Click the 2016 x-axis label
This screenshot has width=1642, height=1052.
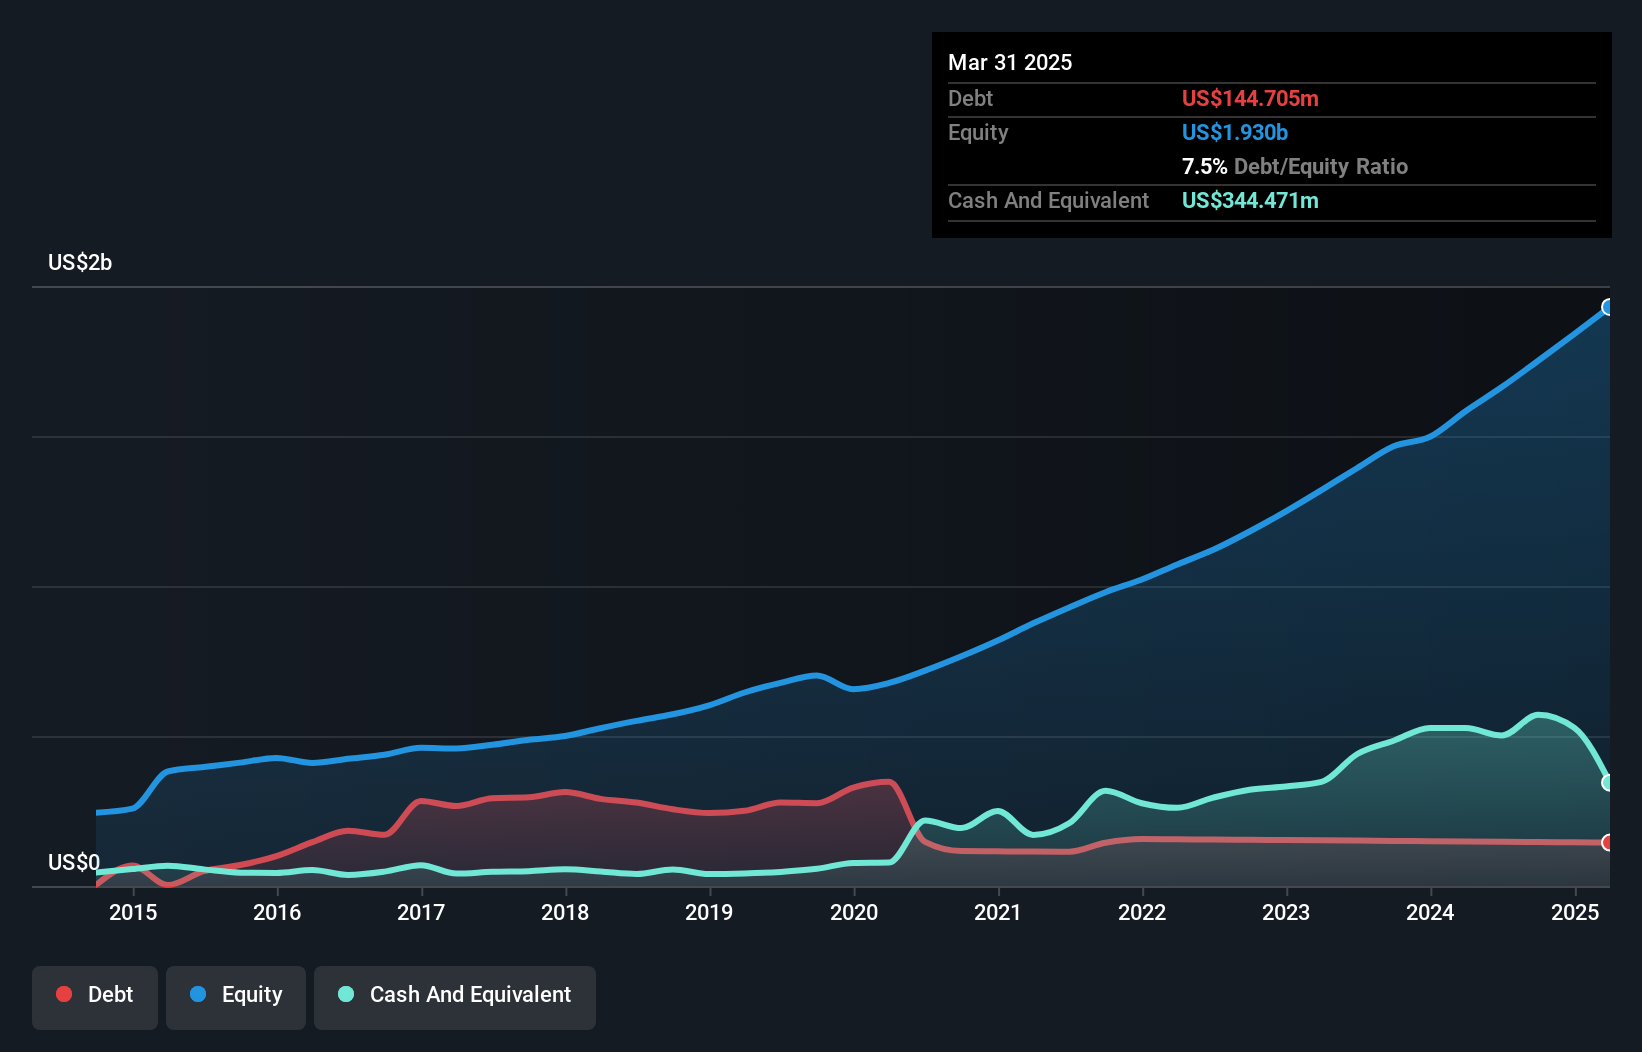[x=277, y=912]
